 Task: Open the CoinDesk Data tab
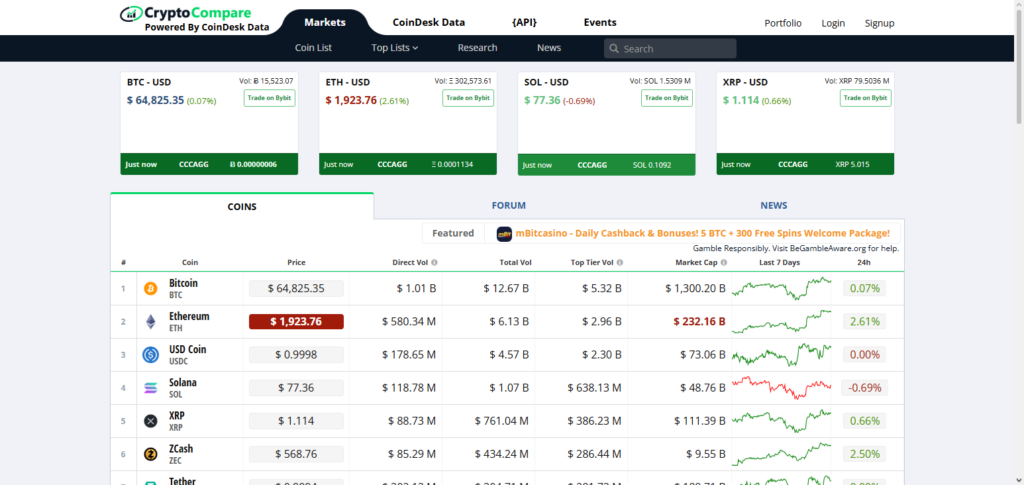[x=428, y=22]
